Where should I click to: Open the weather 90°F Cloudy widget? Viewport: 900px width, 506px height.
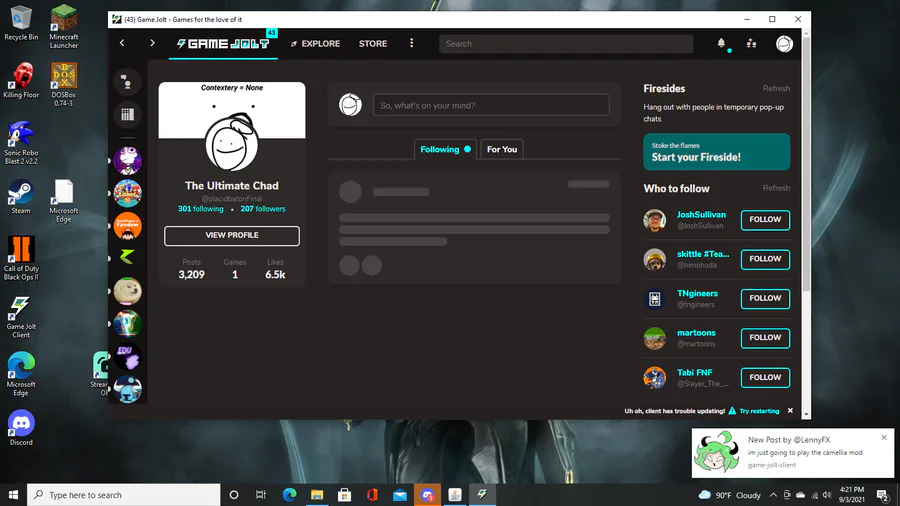click(x=729, y=495)
